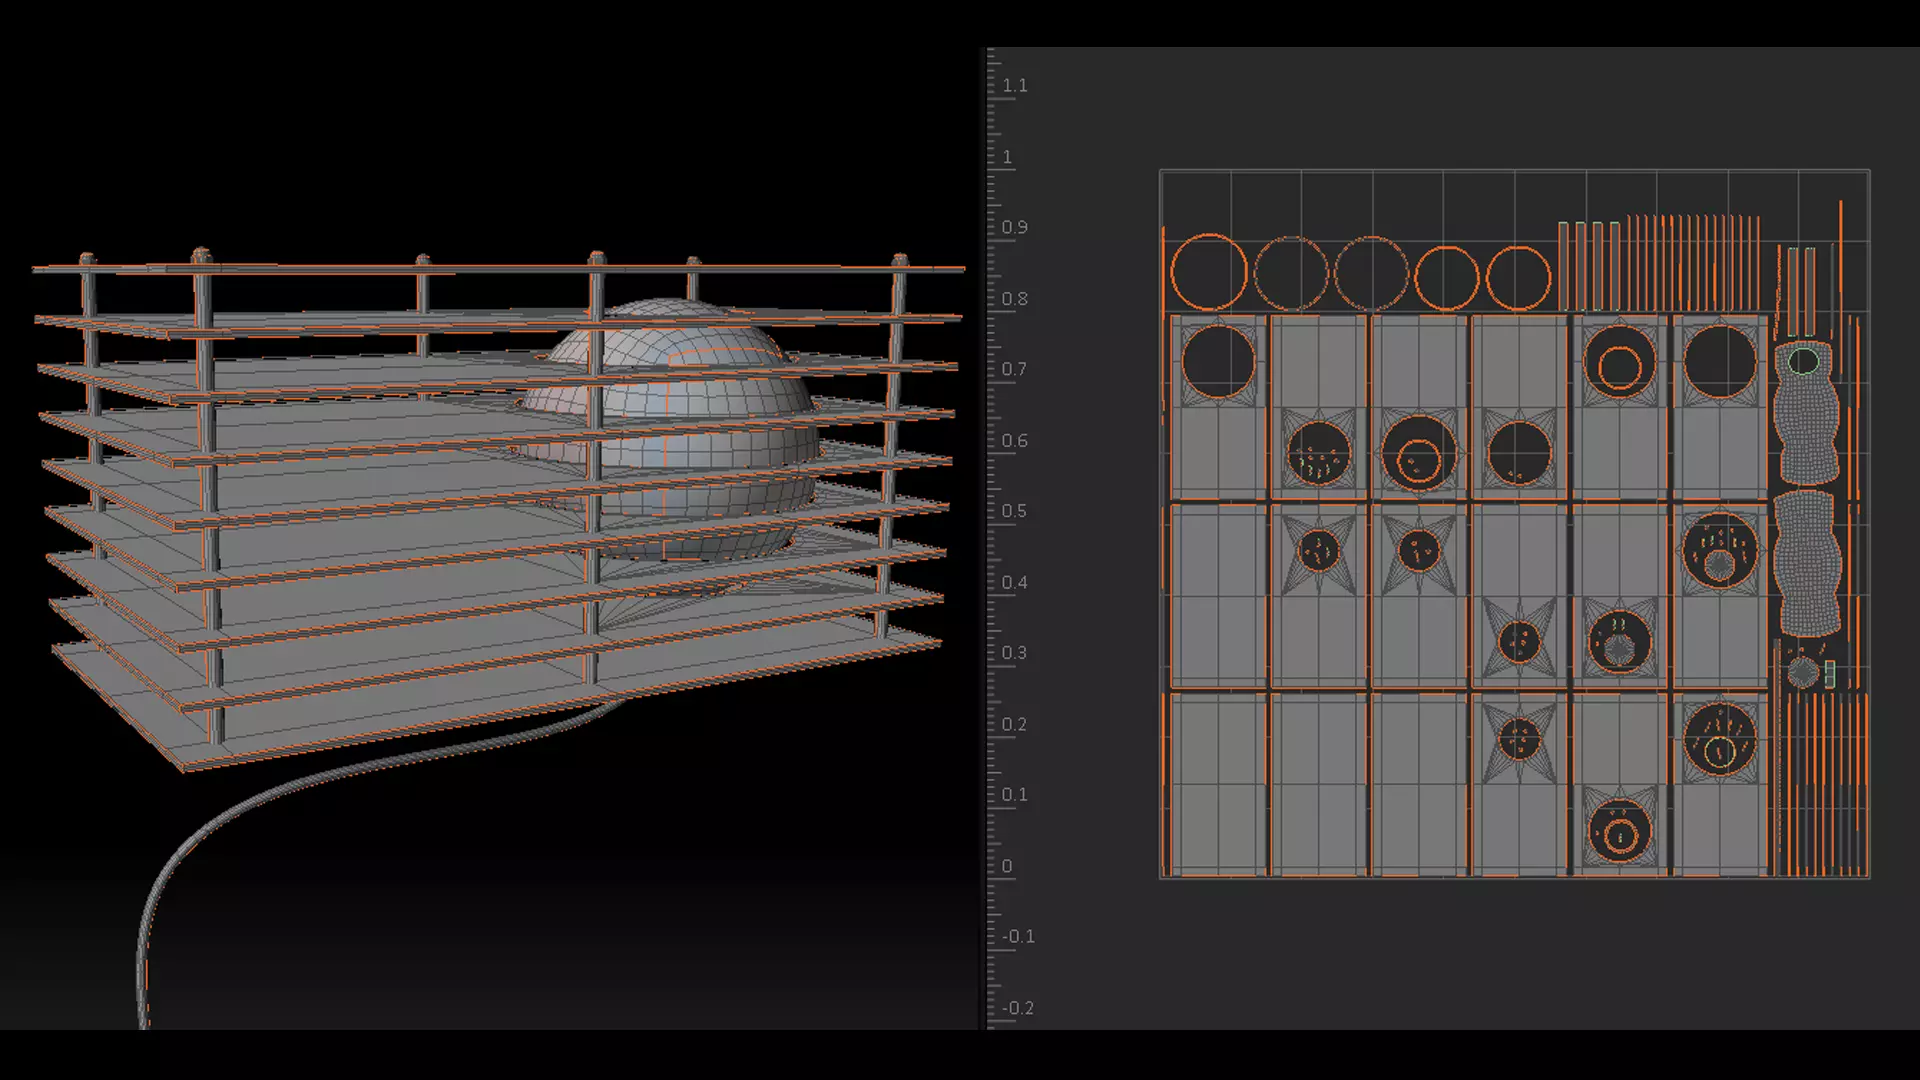Image resolution: width=1920 pixels, height=1080 pixels.
Task: Click the 1.1 mark on the UV ruler
Action: 1014,86
